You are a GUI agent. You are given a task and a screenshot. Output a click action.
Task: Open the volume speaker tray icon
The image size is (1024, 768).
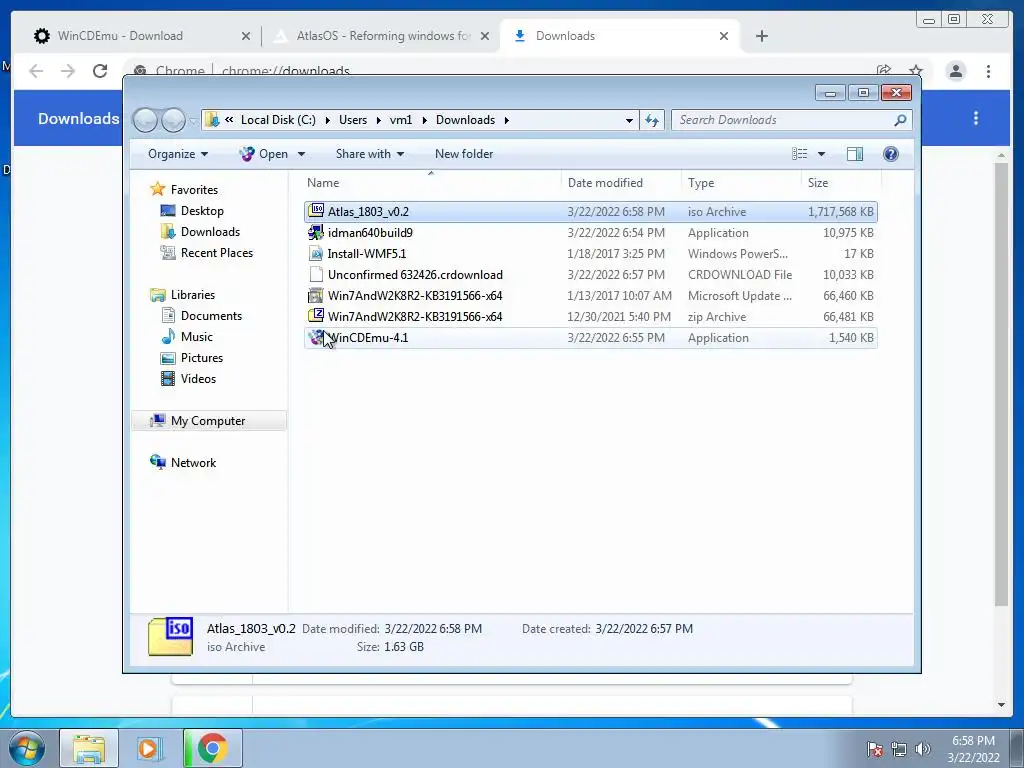click(x=922, y=749)
